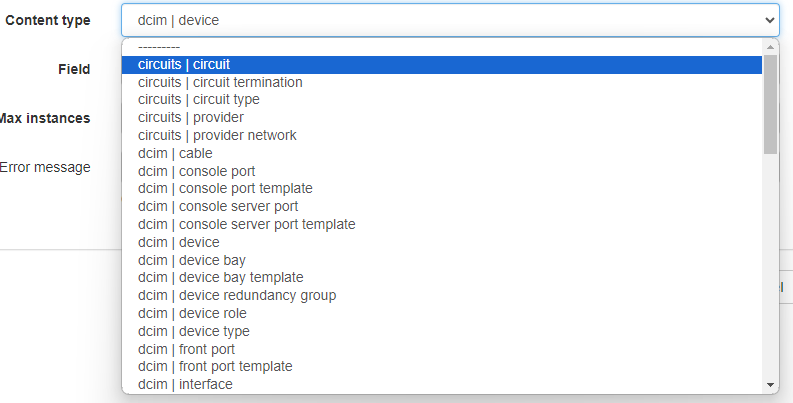The image size is (793, 403).
Task: Click the Content type dropdown chevron arrow
Action: 768,20
